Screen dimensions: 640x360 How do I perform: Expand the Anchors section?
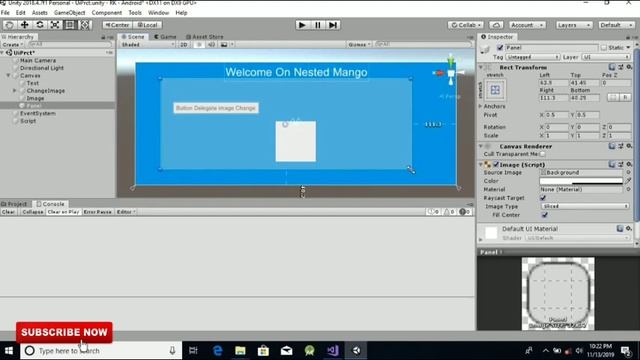coord(481,106)
